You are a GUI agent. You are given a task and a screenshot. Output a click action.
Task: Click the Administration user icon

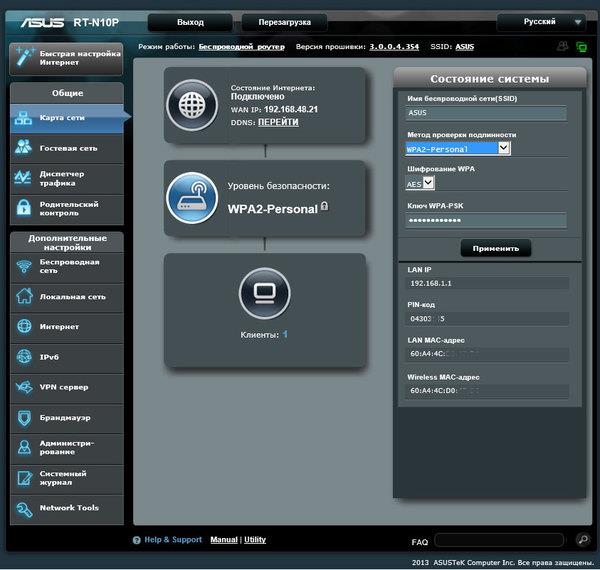click(x=24, y=447)
